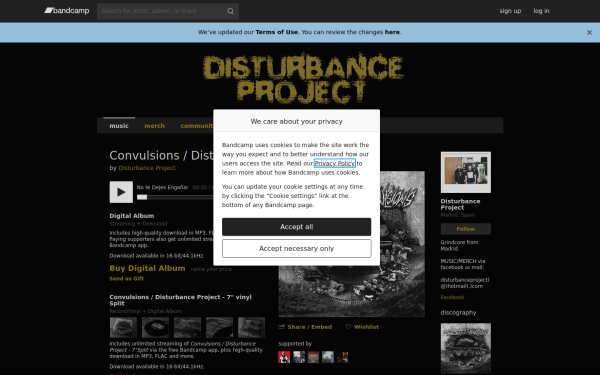This screenshot has height=375, width=600.
Task: Click the 'supported by' label
Action: click(295, 344)
